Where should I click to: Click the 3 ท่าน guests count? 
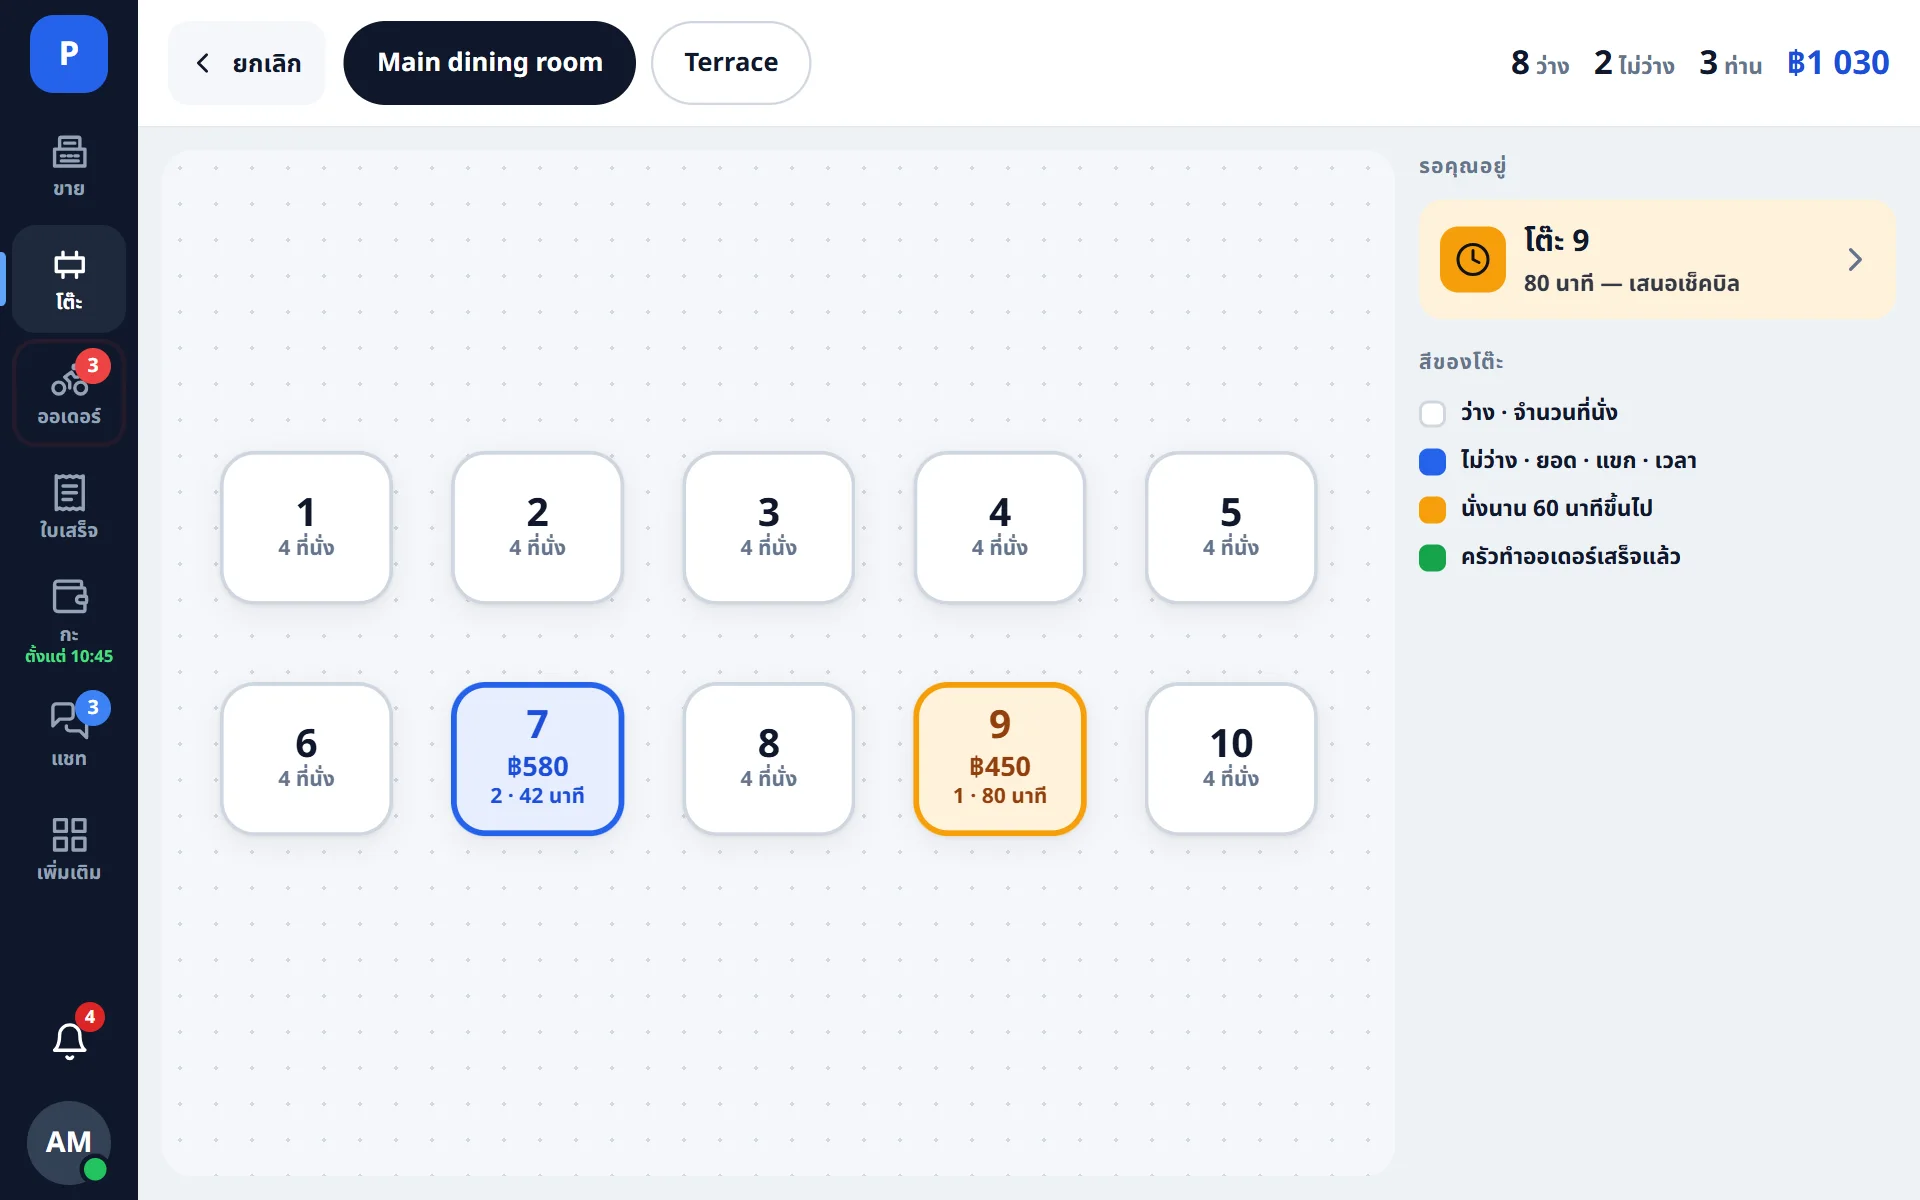point(1730,63)
